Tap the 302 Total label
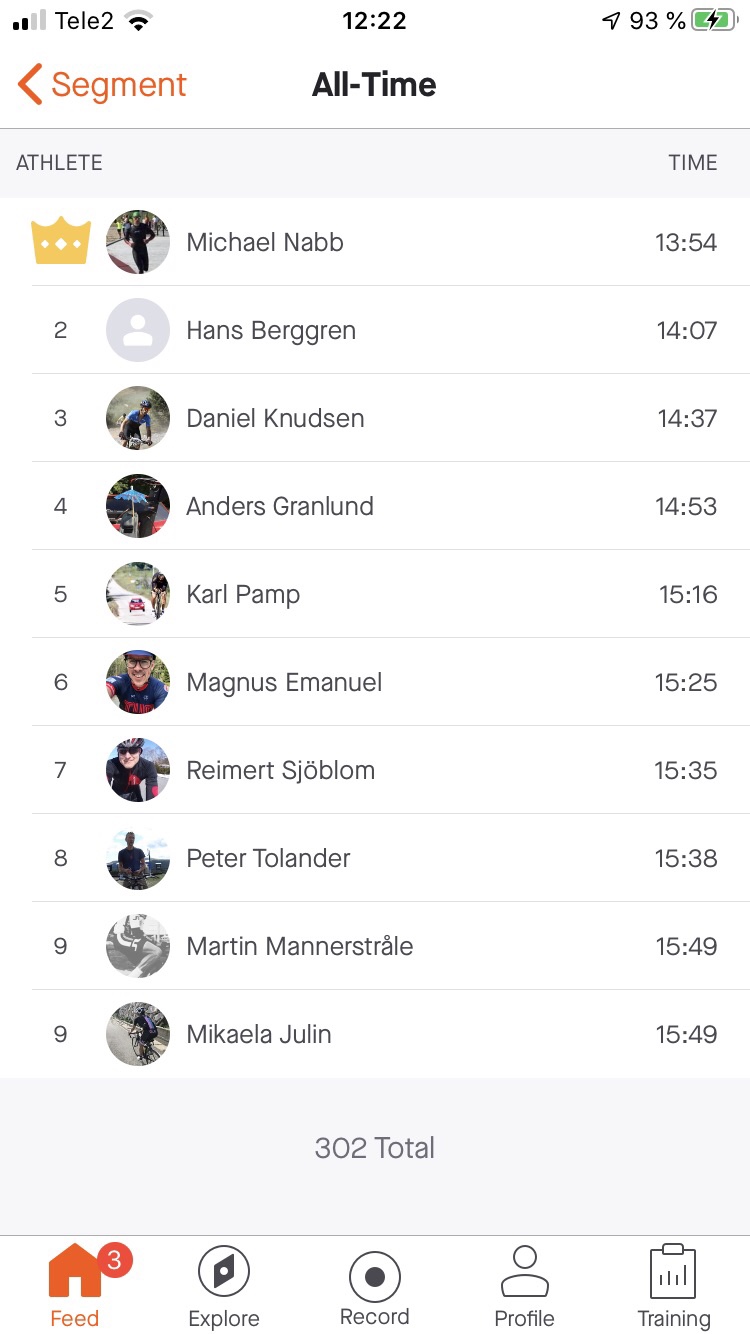This screenshot has height=1334, width=750. point(375,1148)
